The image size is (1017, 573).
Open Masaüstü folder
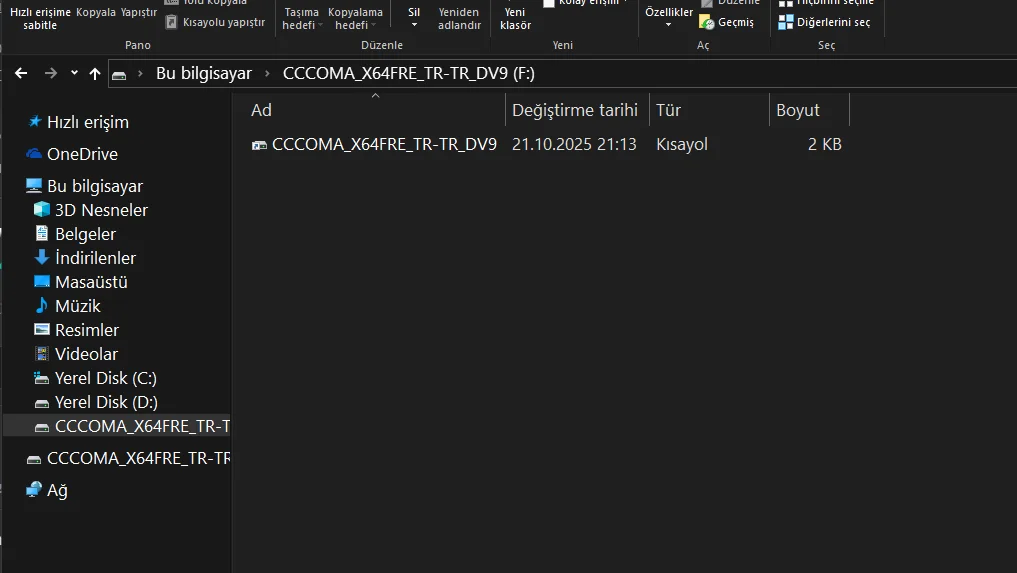[91, 282]
